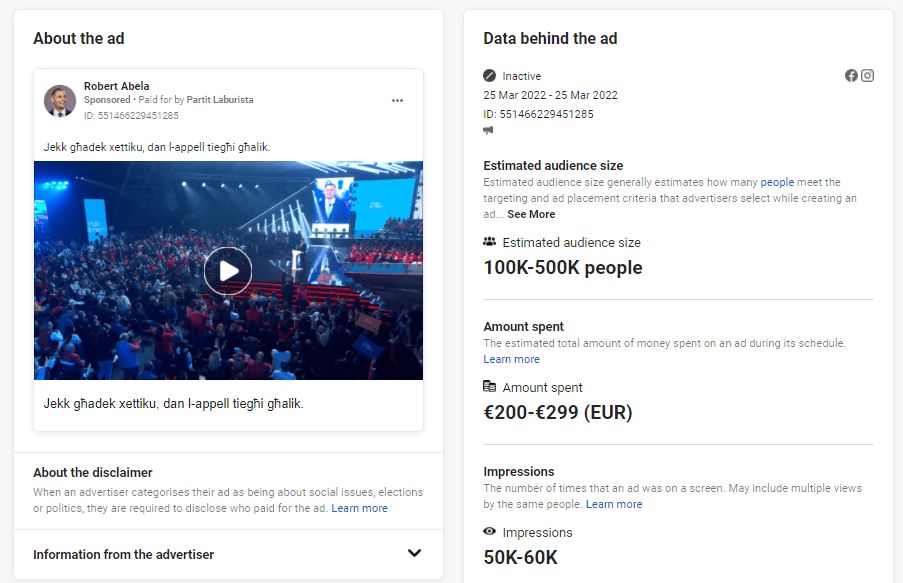Open Learn more under Impressions description
The image size is (903, 583).
(614, 504)
